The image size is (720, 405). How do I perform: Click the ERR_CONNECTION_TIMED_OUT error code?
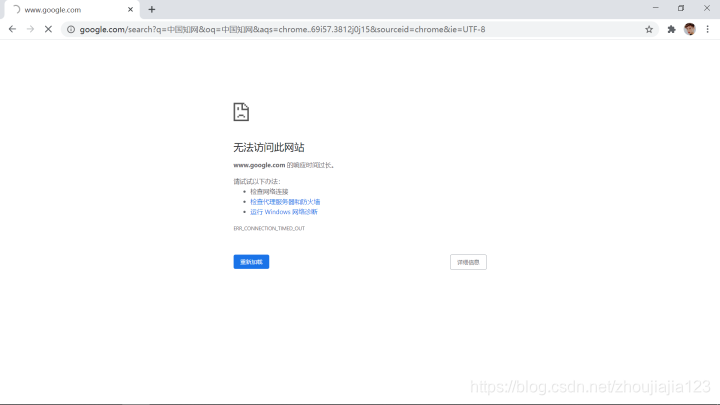point(269,228)
